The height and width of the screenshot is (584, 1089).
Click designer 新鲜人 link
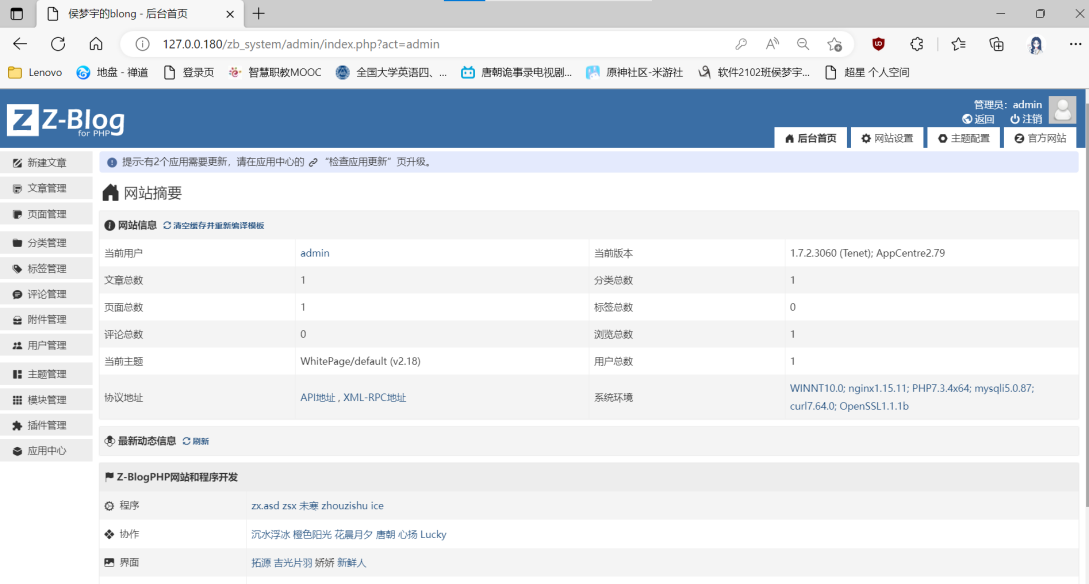[351, 562]
